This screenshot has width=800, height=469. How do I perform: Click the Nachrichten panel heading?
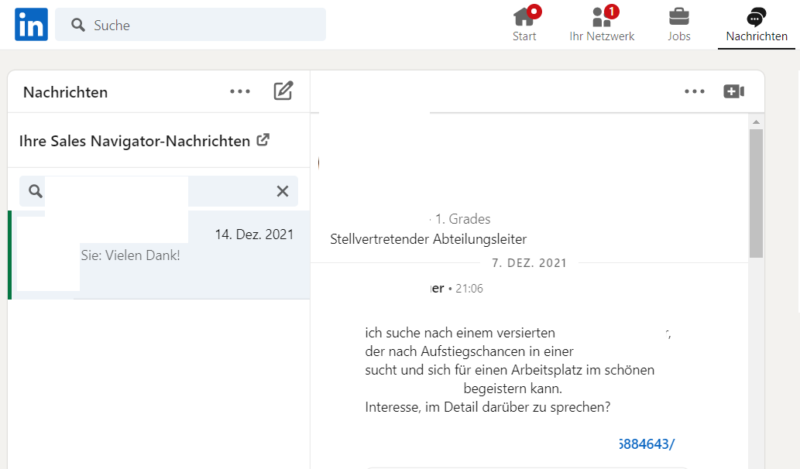[x=65, y=92]
